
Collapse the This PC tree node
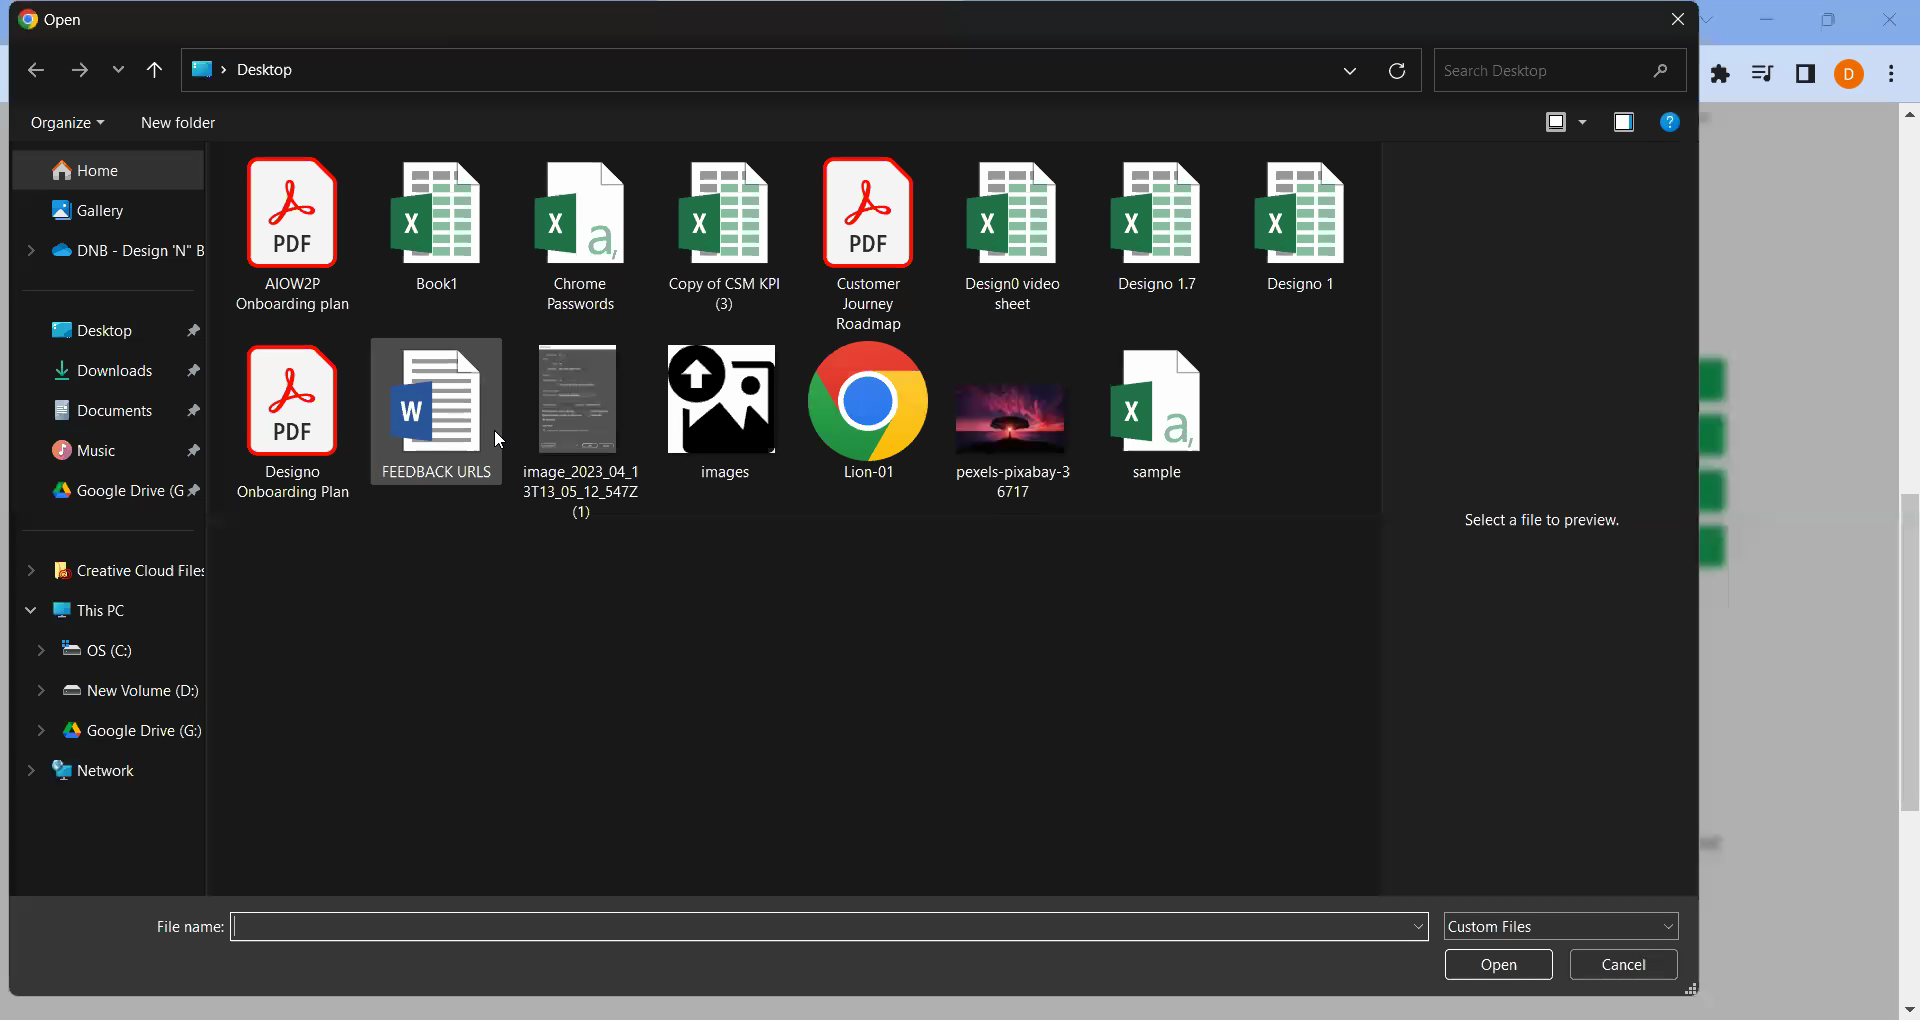click(x=31, y=610)
